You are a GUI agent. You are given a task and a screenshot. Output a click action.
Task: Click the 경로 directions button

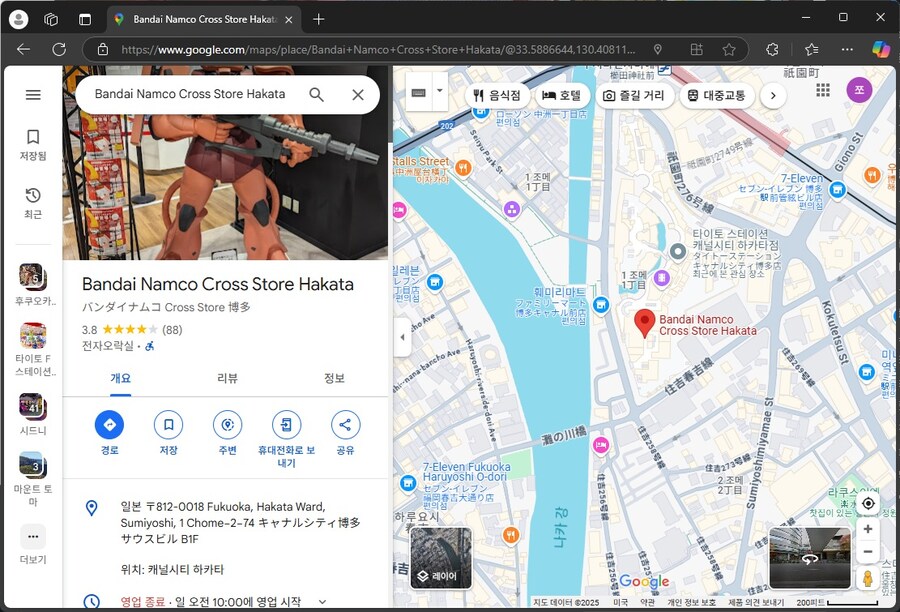(x=109, y=433)
